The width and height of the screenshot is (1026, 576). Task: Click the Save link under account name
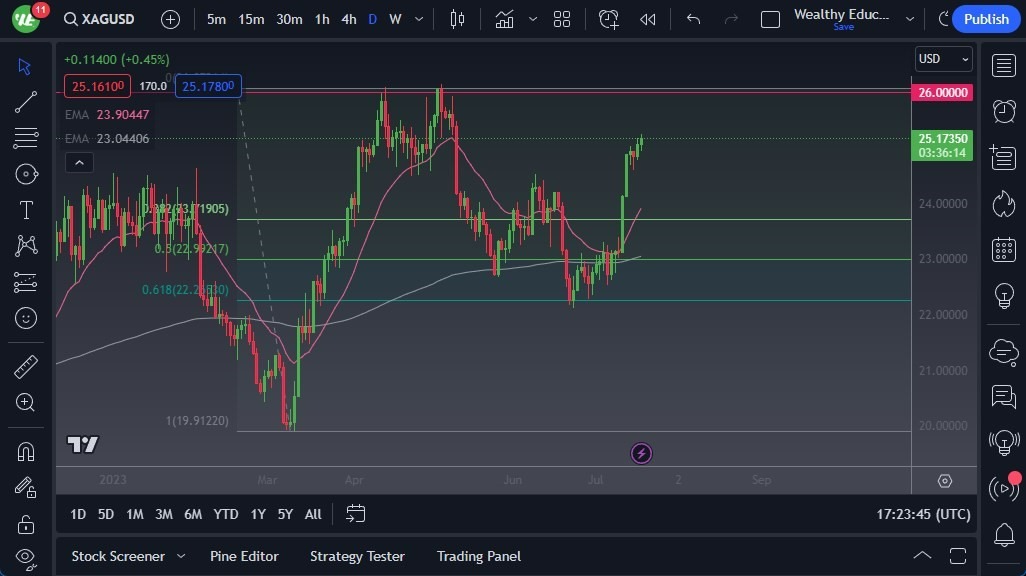[x=843, y=29]
